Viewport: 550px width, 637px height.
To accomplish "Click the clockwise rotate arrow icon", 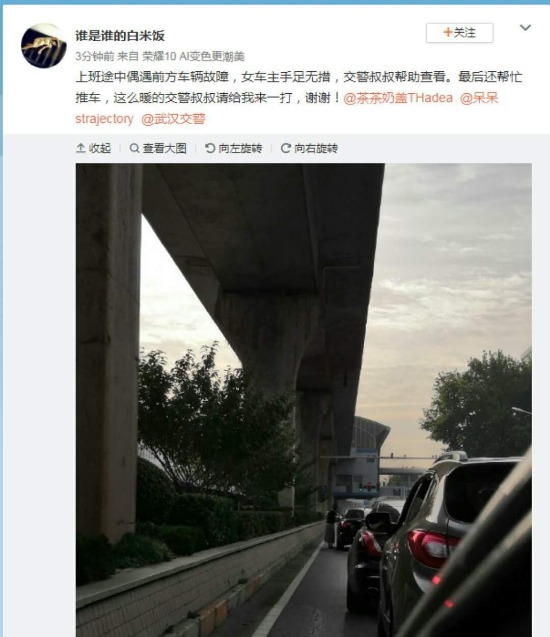I will point(286,148).
